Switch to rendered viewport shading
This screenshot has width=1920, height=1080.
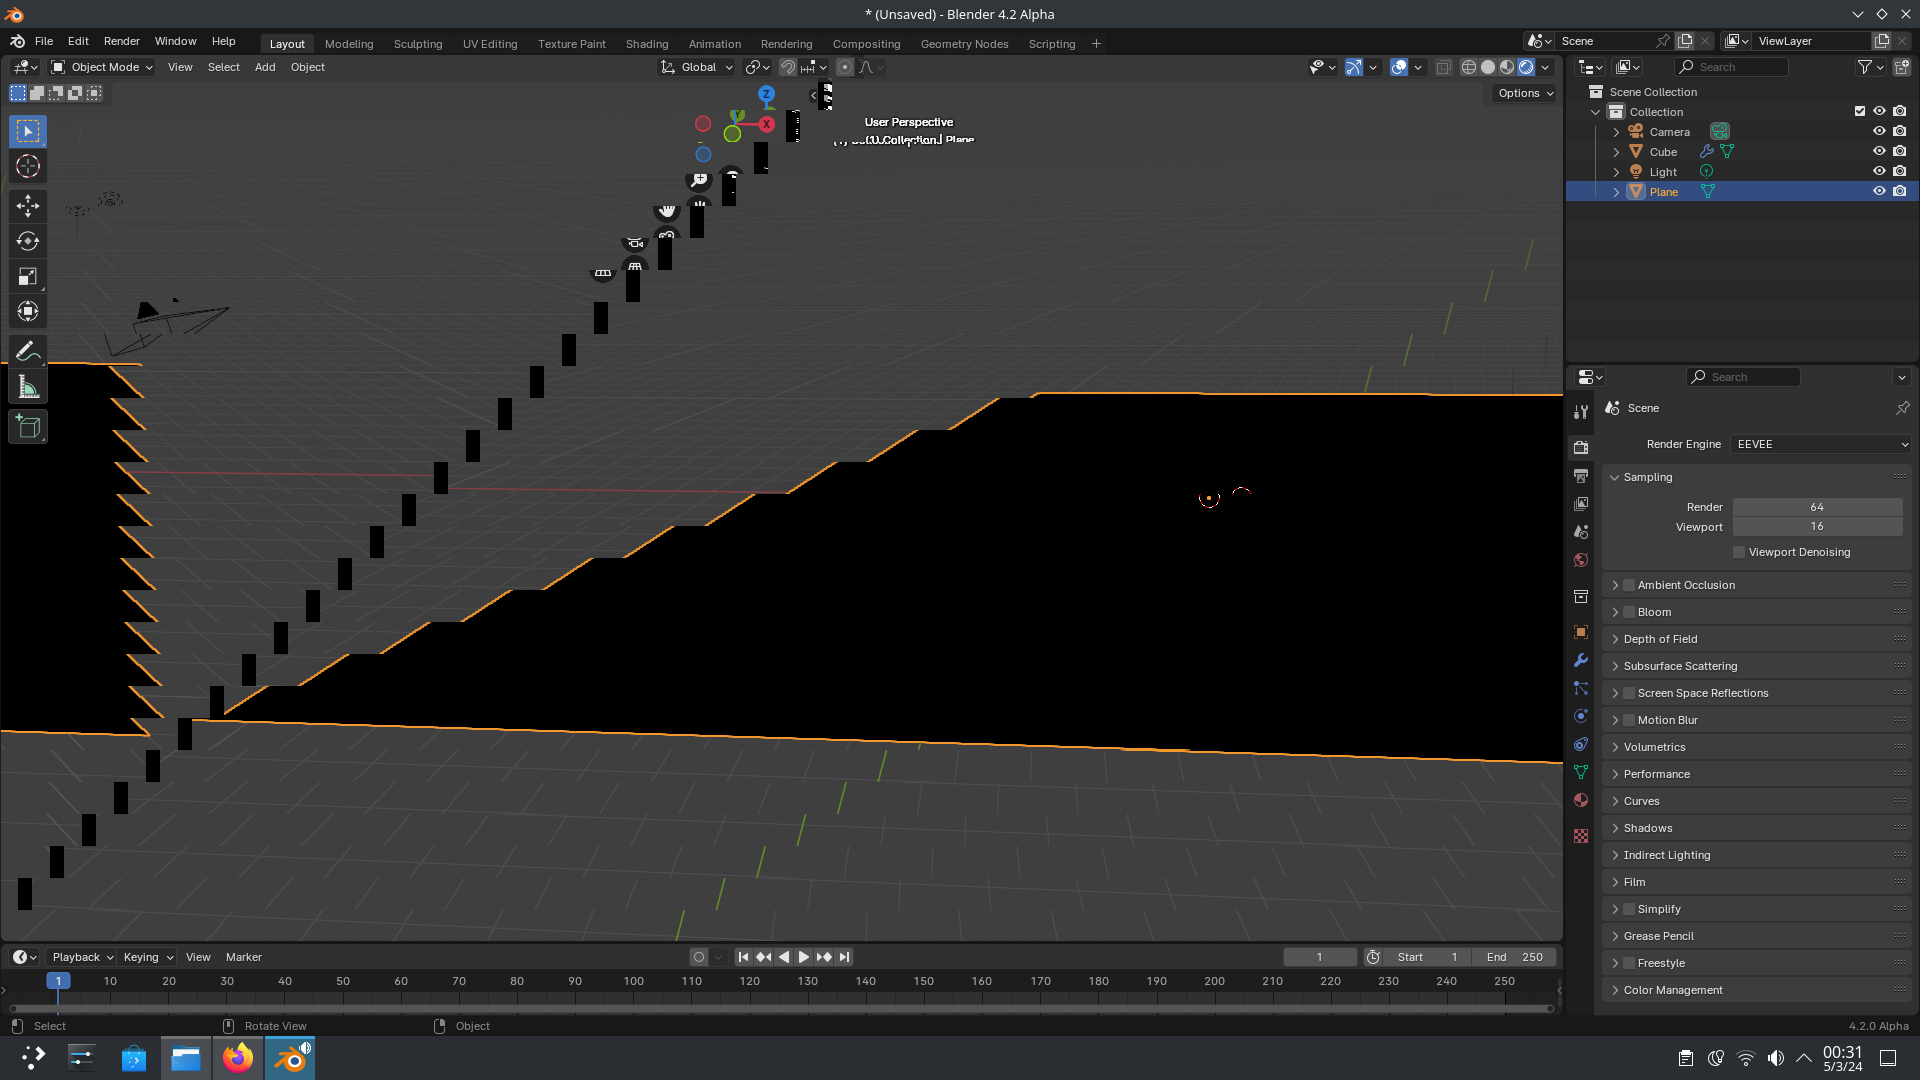pos(1526,67)
